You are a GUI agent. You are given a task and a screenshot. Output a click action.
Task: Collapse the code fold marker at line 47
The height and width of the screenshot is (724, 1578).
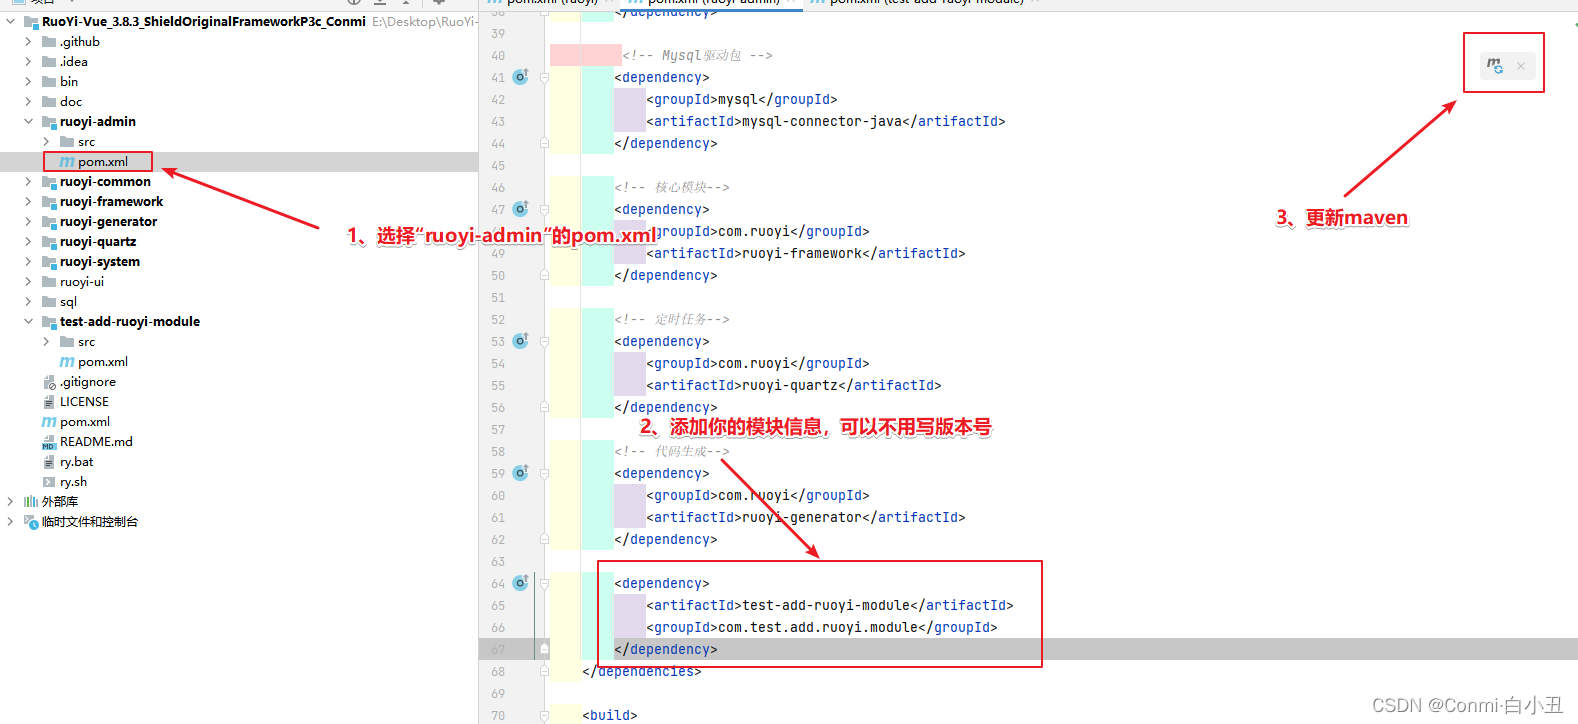[544, 209]
